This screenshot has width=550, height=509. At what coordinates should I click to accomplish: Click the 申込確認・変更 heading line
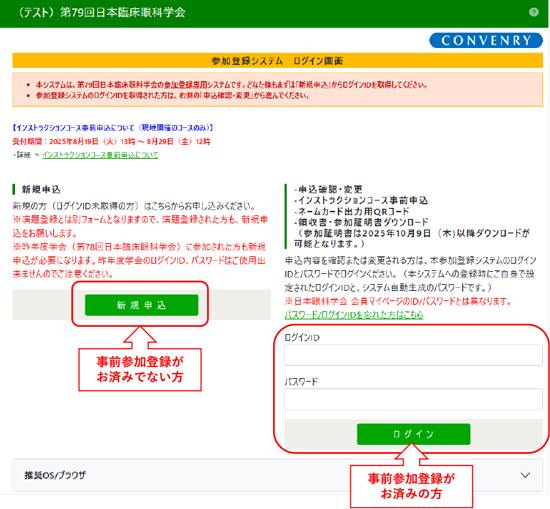tap(328, 189)
